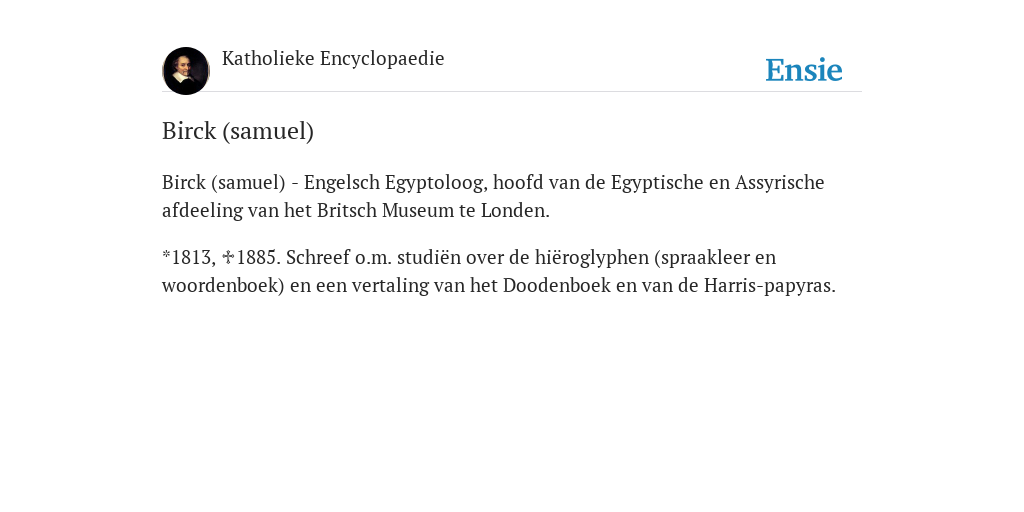Click the word Doodenboek
1024x512 pixels.
coord(556,285)
